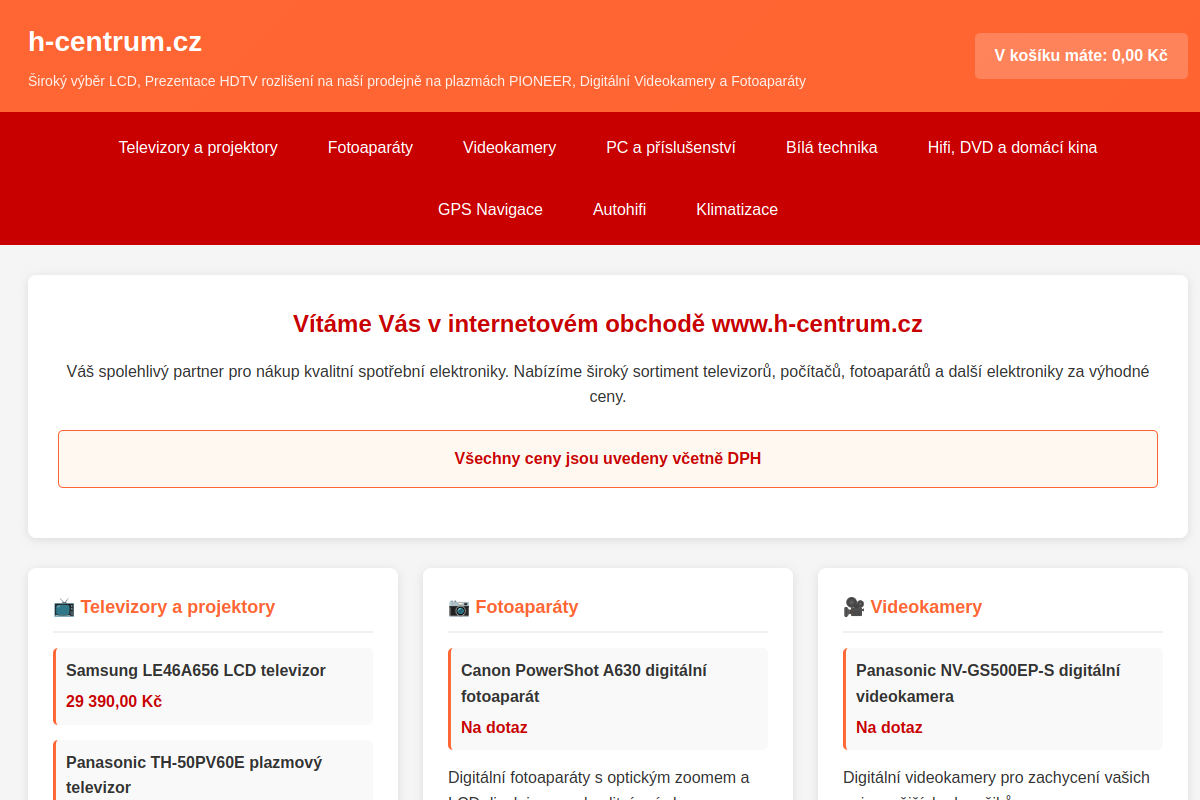Screen dimensions: 1200x800
Task: Open Hifi, DVD a domácí kina menu
Action: tap(1012, 148)
